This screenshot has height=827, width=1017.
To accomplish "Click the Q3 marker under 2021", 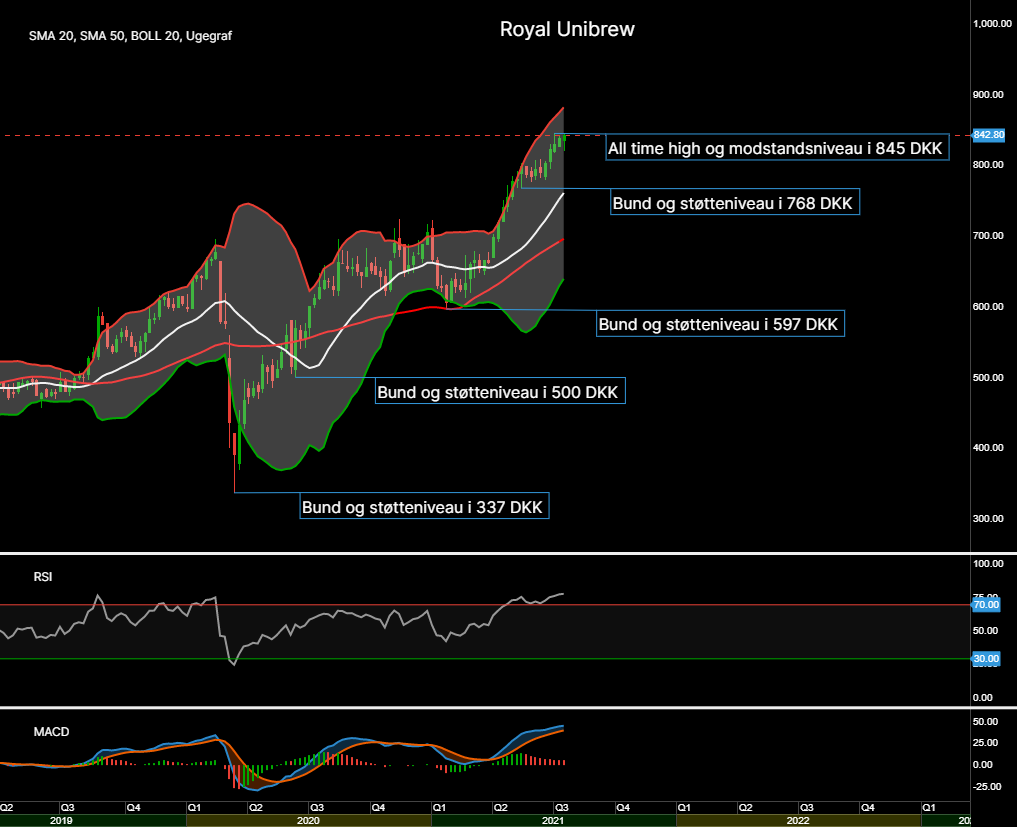I will pyautogui.click(x=561, y=808).
